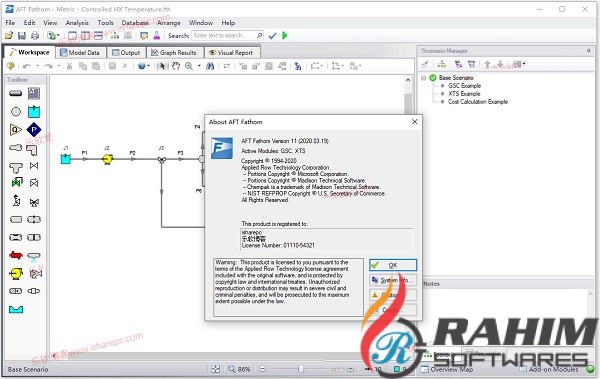Choose the blue diamond Assigned Pressure junction

pos(34,130)
